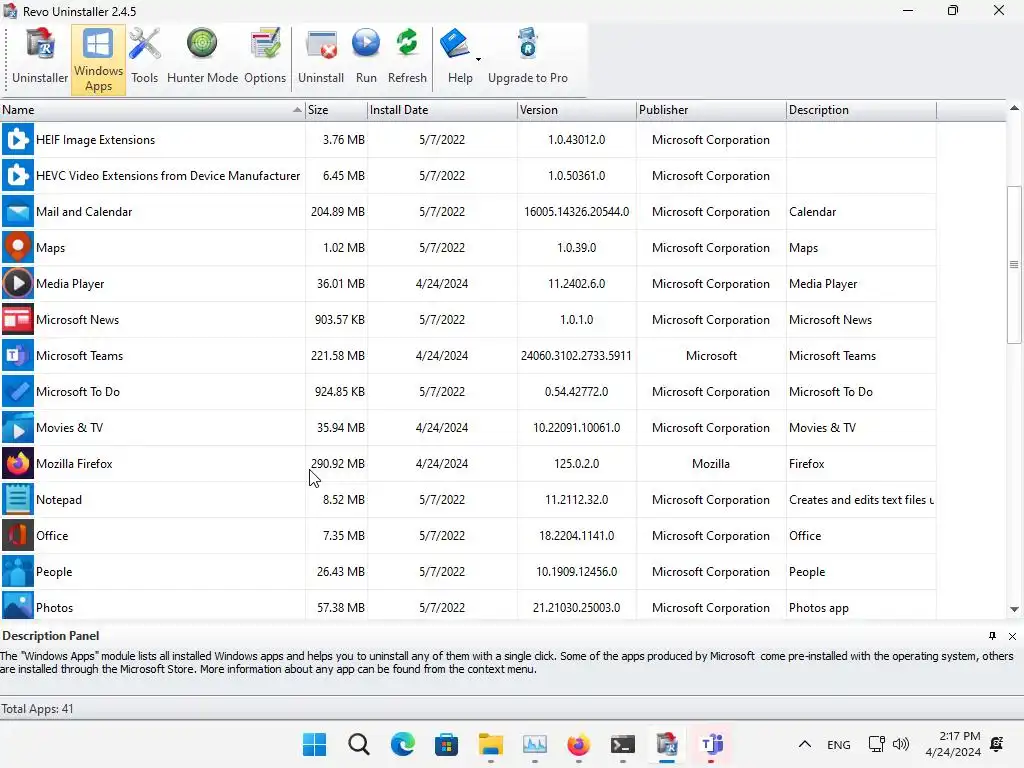Select the Mail and Calendar icon
Image resolution: width=1024 pixels, height=768 pixels.
(18, 212)
